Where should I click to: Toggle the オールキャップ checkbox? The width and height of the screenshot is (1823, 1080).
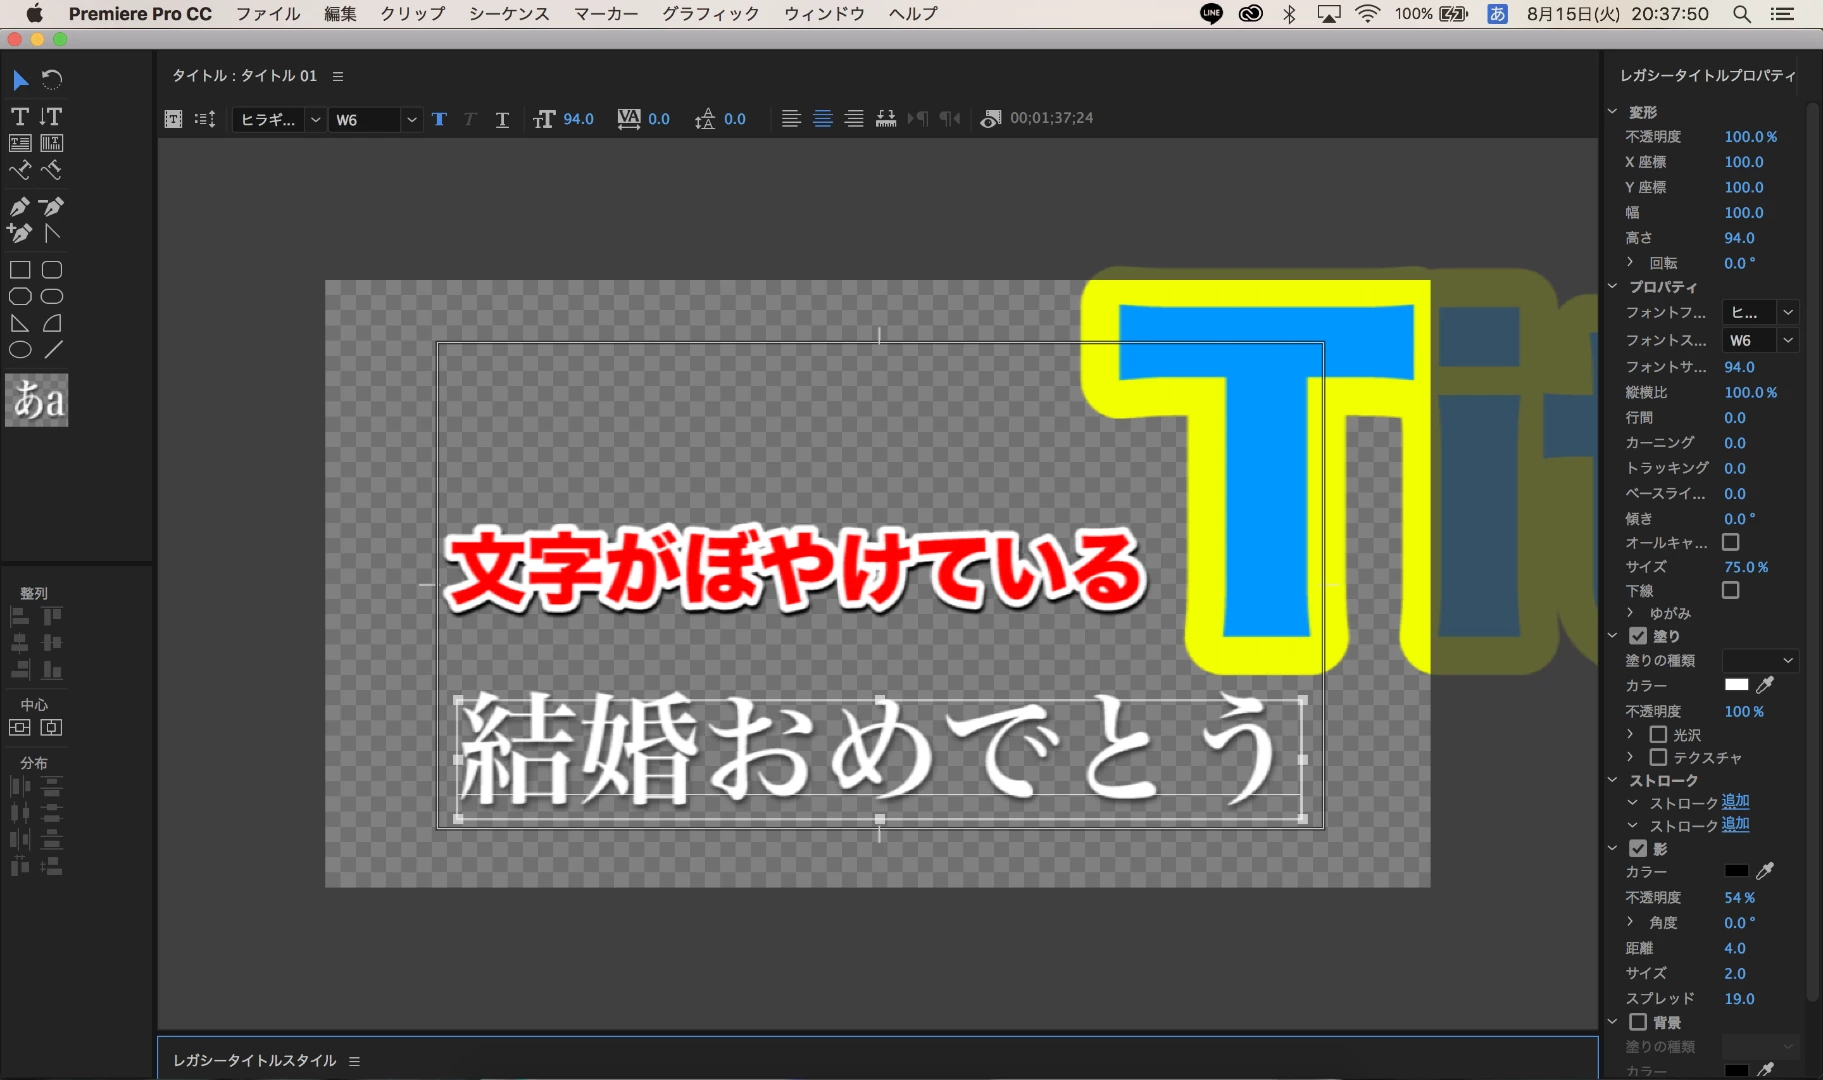pyautogui.click(x=1731, y=542)
